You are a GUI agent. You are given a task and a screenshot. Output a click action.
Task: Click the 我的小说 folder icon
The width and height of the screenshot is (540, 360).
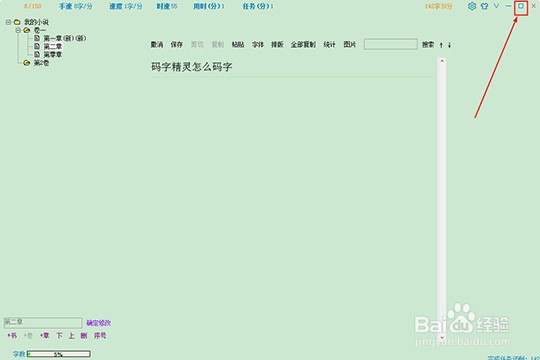17,22
